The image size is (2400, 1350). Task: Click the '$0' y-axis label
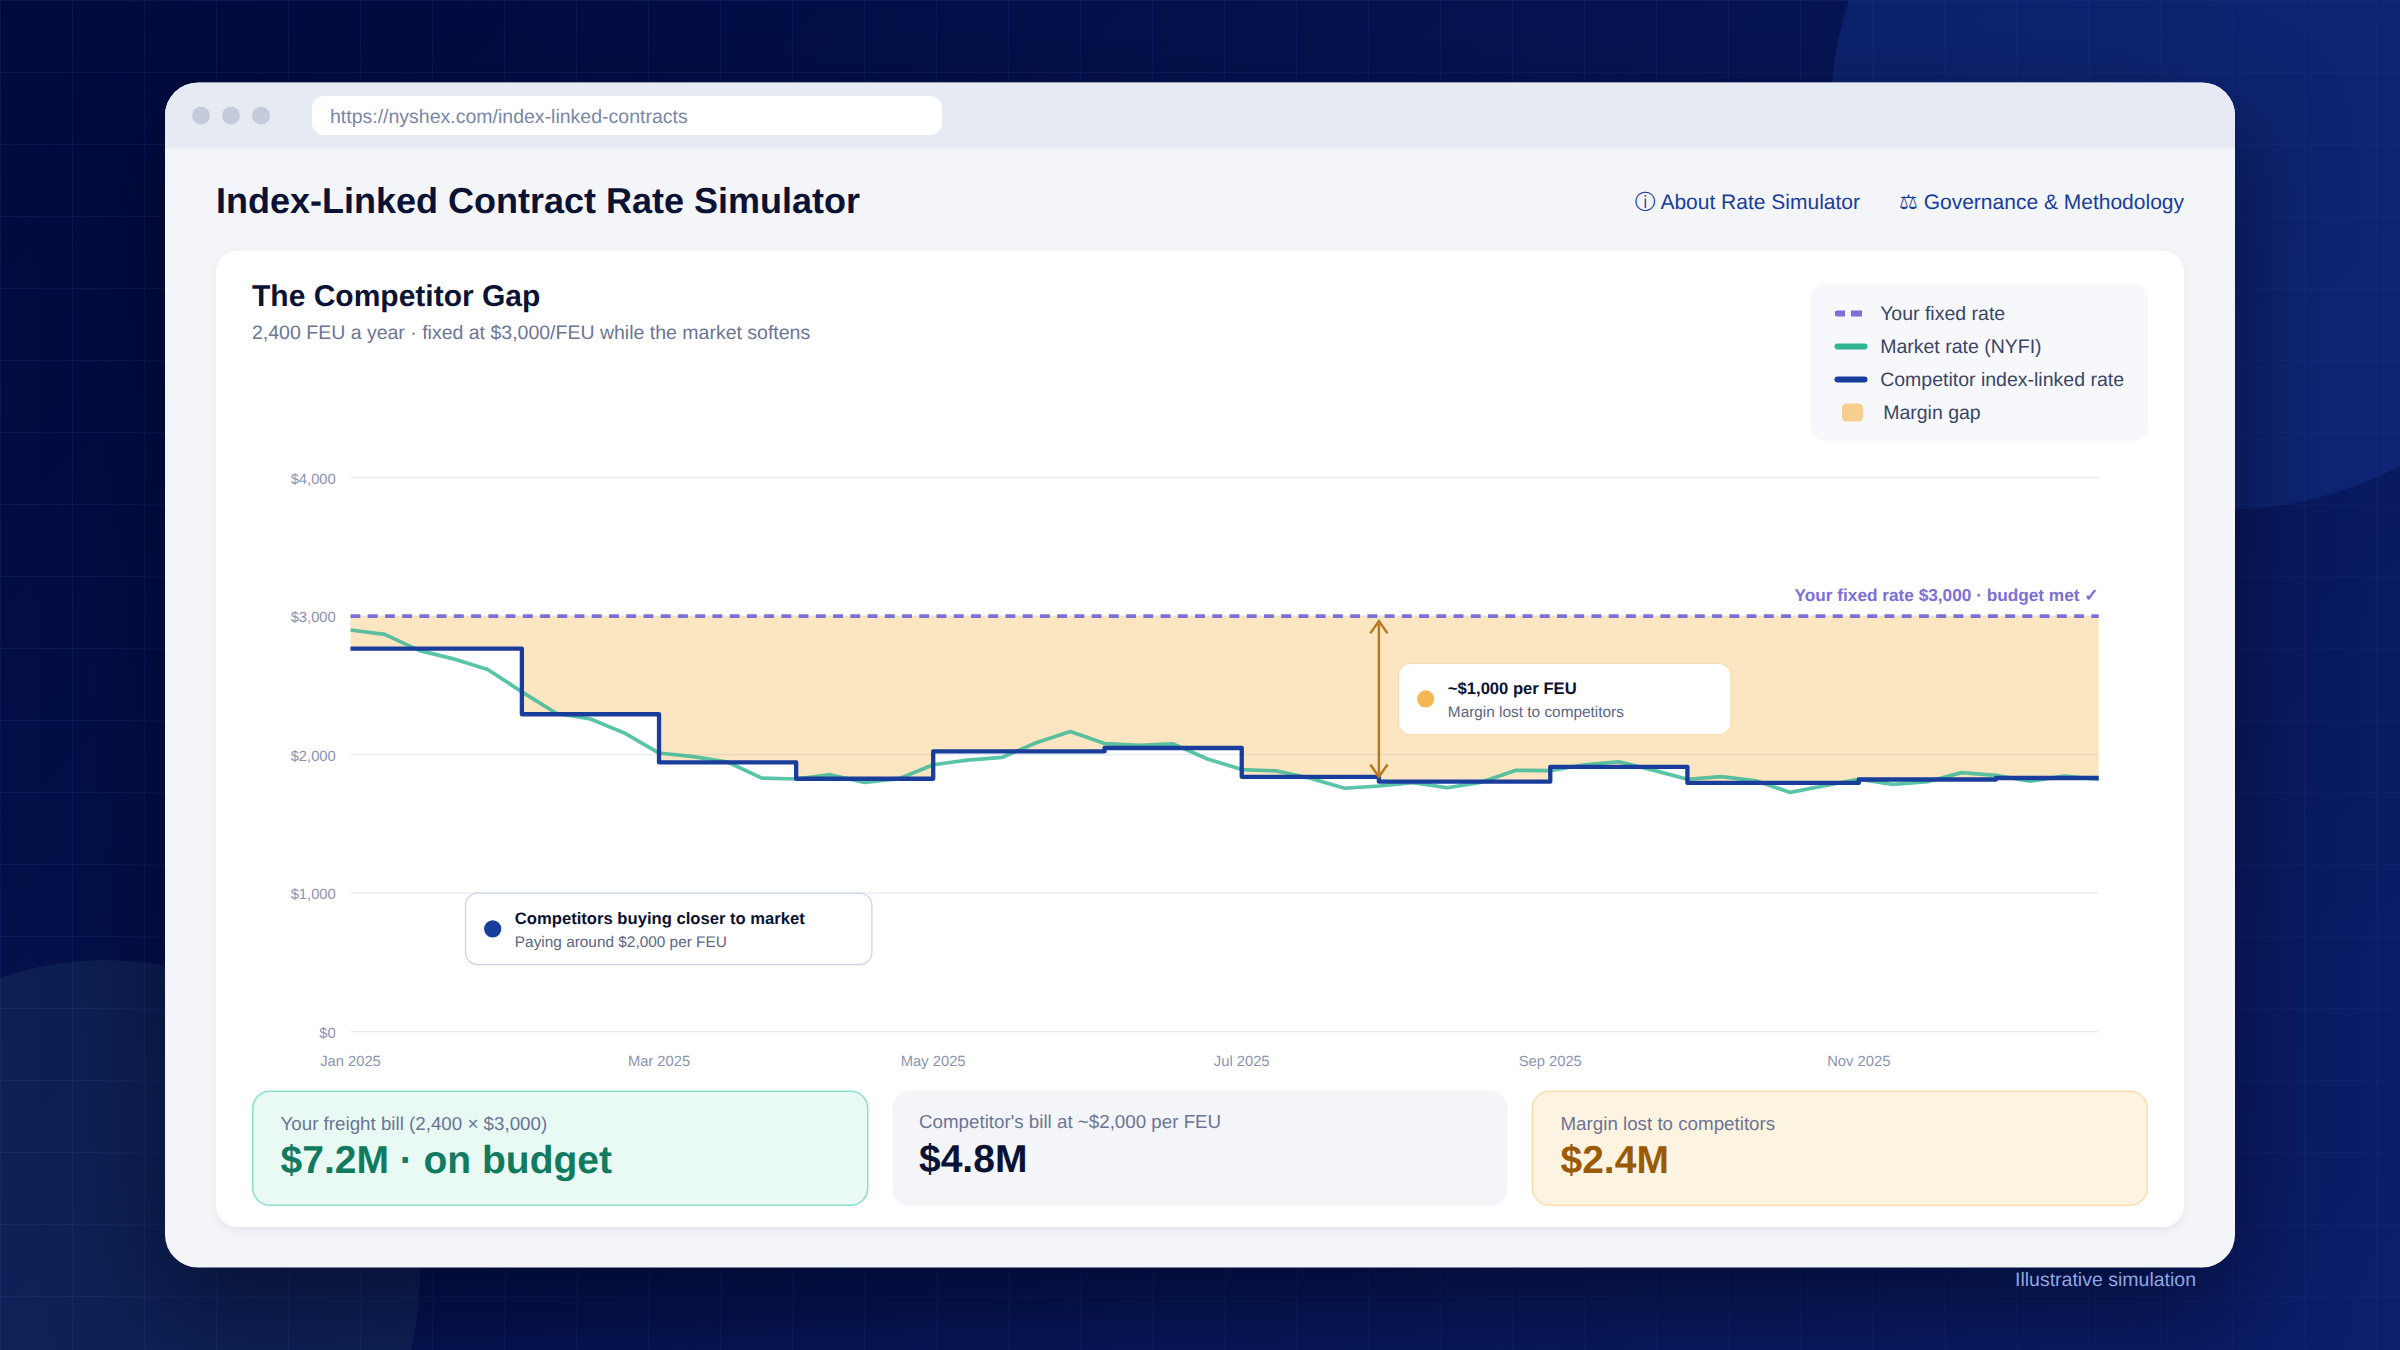pyautogui.click(x=327, y=1033)
